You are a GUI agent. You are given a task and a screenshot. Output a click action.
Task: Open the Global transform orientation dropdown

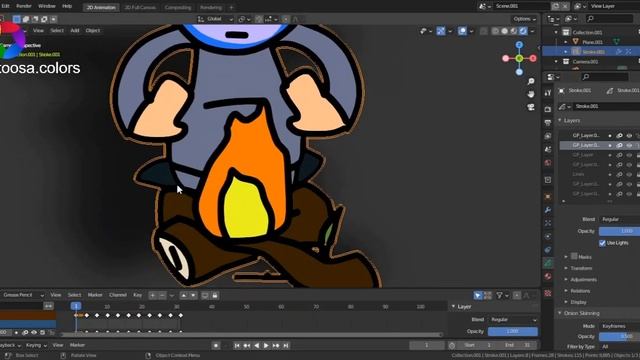(x=215, y=19)
